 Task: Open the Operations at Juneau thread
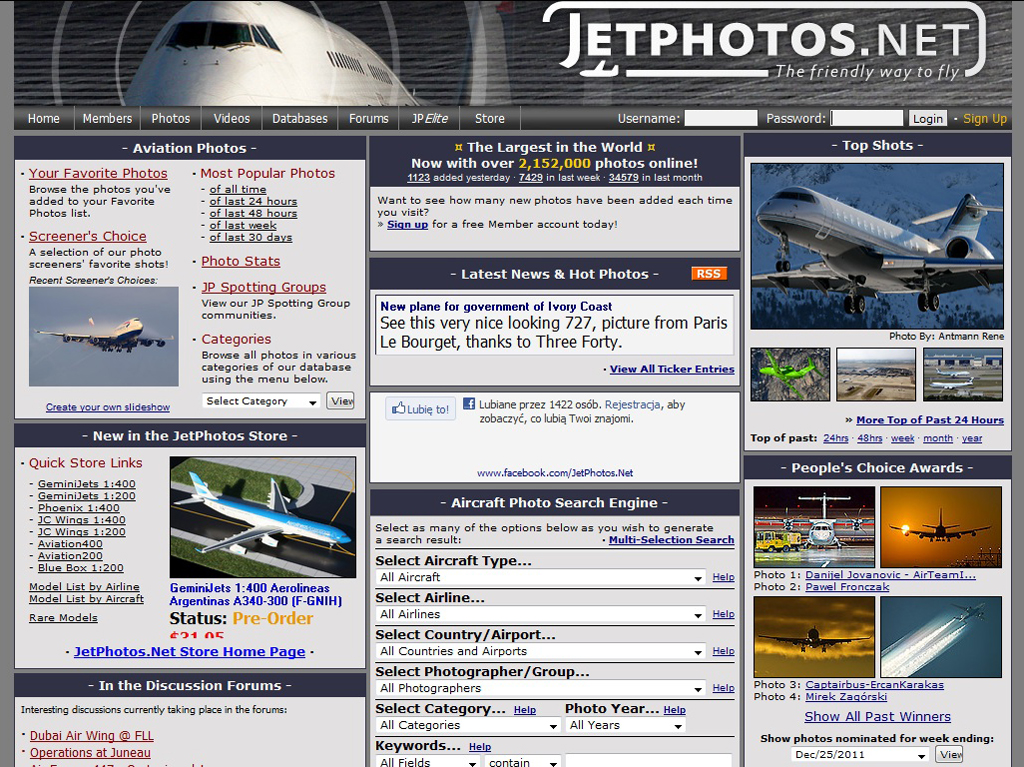coord(90,753)
